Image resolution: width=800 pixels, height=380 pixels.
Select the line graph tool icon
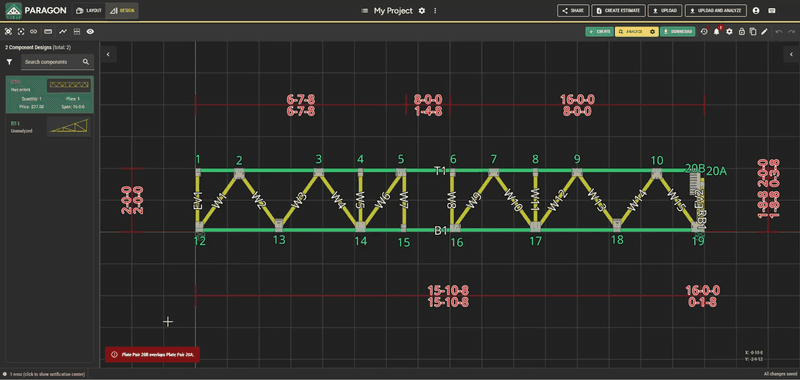pyautogui.click(x=63, y=32)
